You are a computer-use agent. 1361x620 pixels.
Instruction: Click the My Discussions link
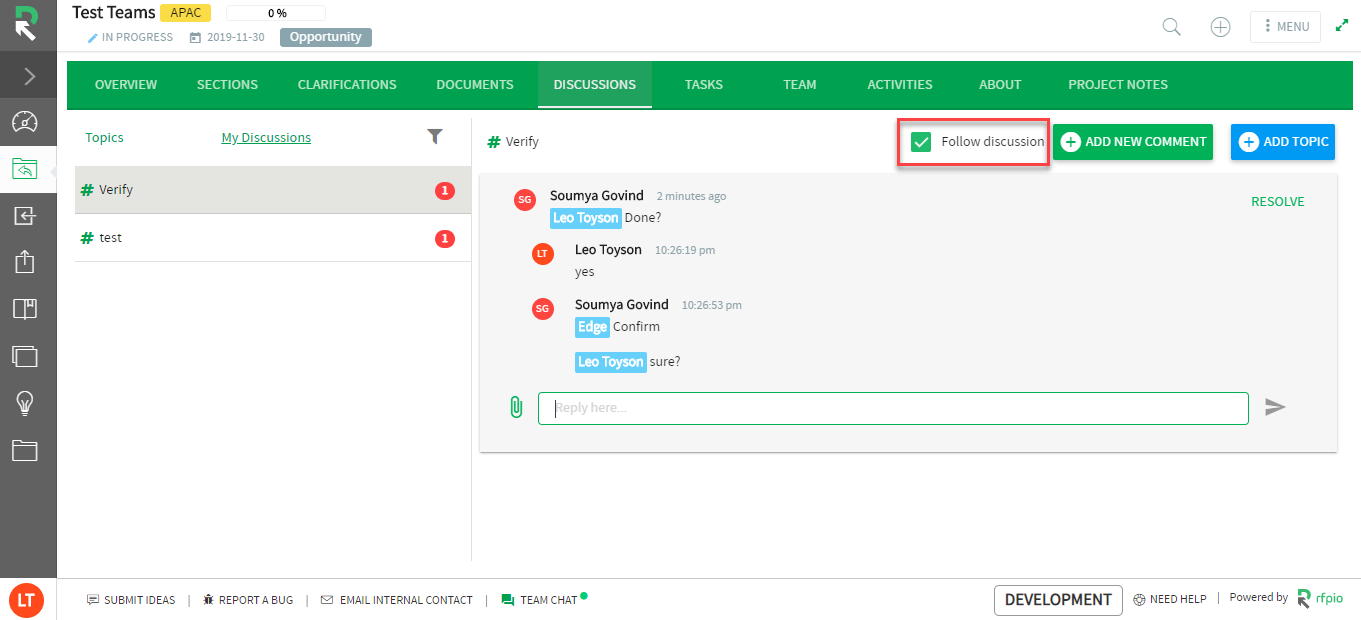[x=266, y=138]
